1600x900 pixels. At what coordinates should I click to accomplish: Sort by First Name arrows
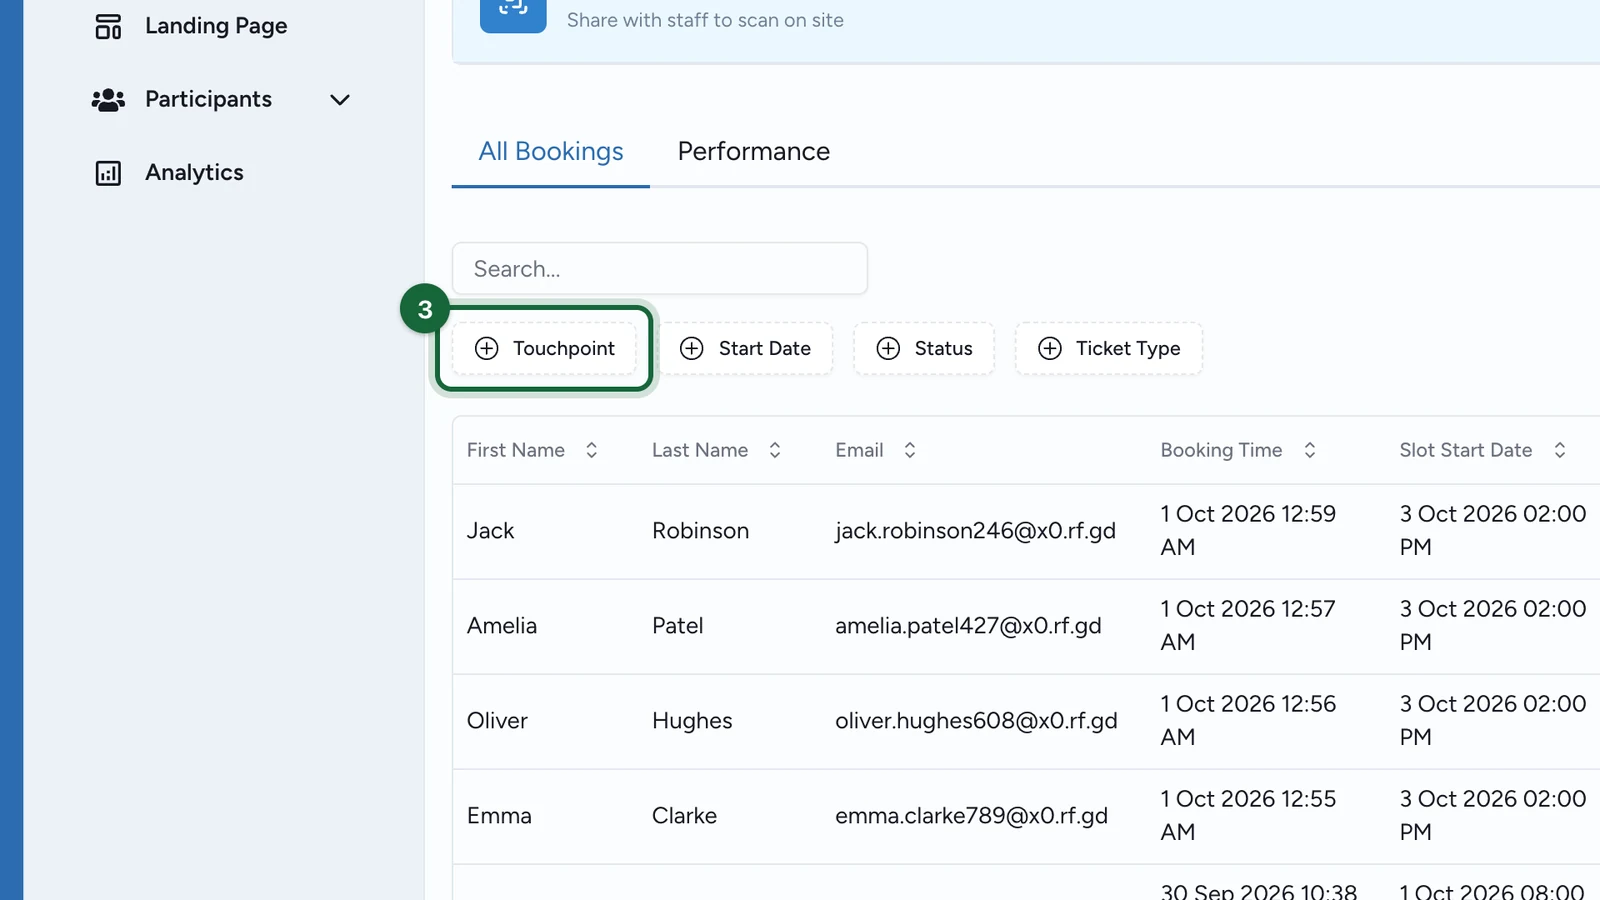(592, 450)
